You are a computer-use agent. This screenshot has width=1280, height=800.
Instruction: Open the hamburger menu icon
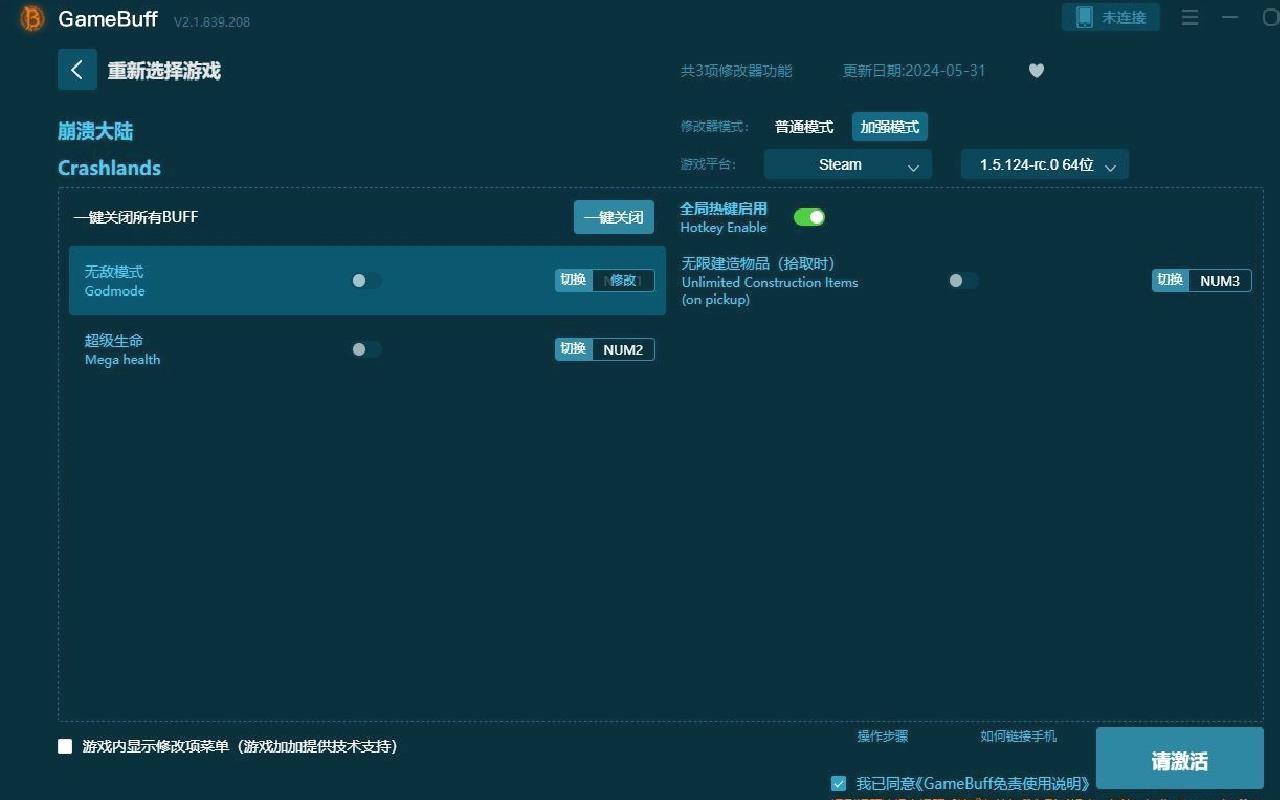pos(1190,18)
